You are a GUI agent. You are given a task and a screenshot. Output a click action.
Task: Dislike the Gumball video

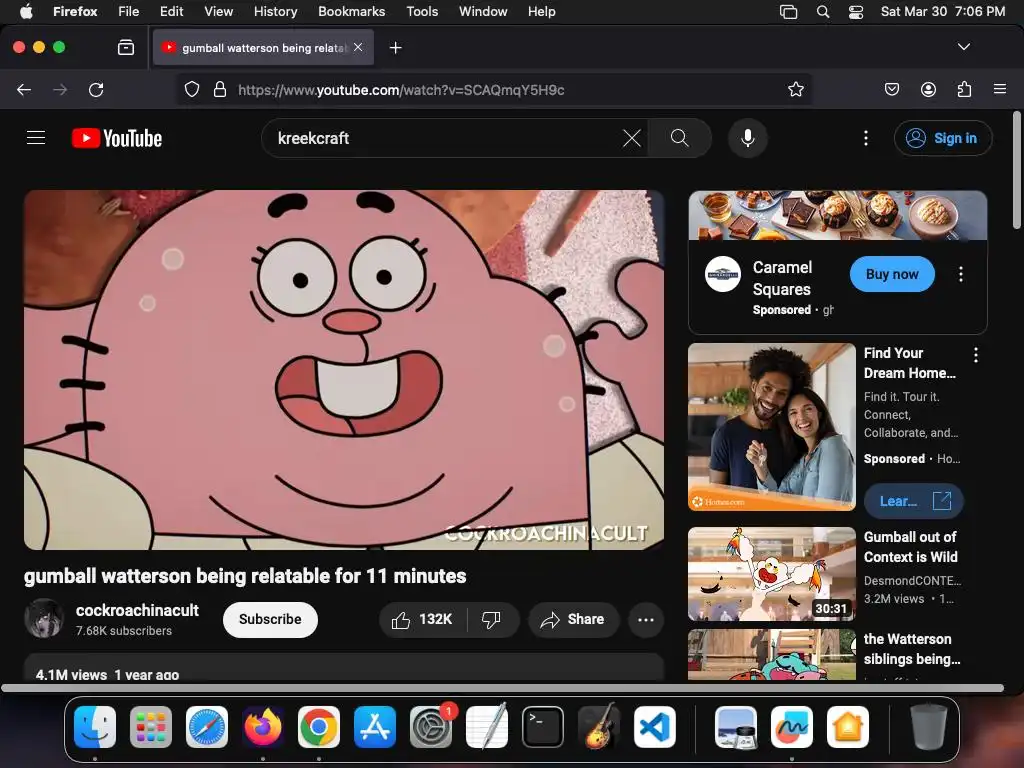click(x=492, y=619)
